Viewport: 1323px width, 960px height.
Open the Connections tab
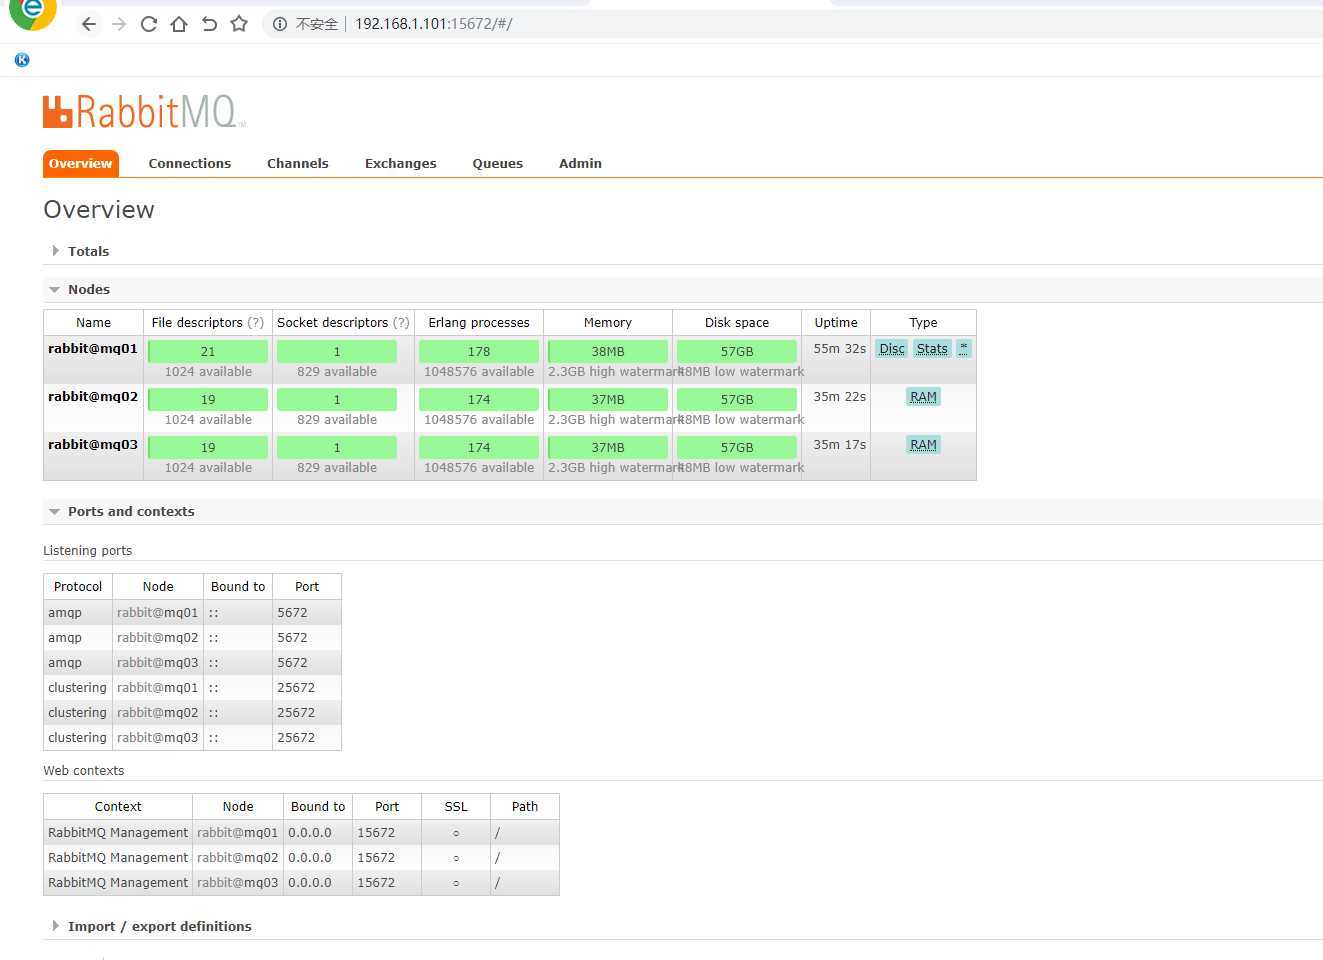click(190, 163)
